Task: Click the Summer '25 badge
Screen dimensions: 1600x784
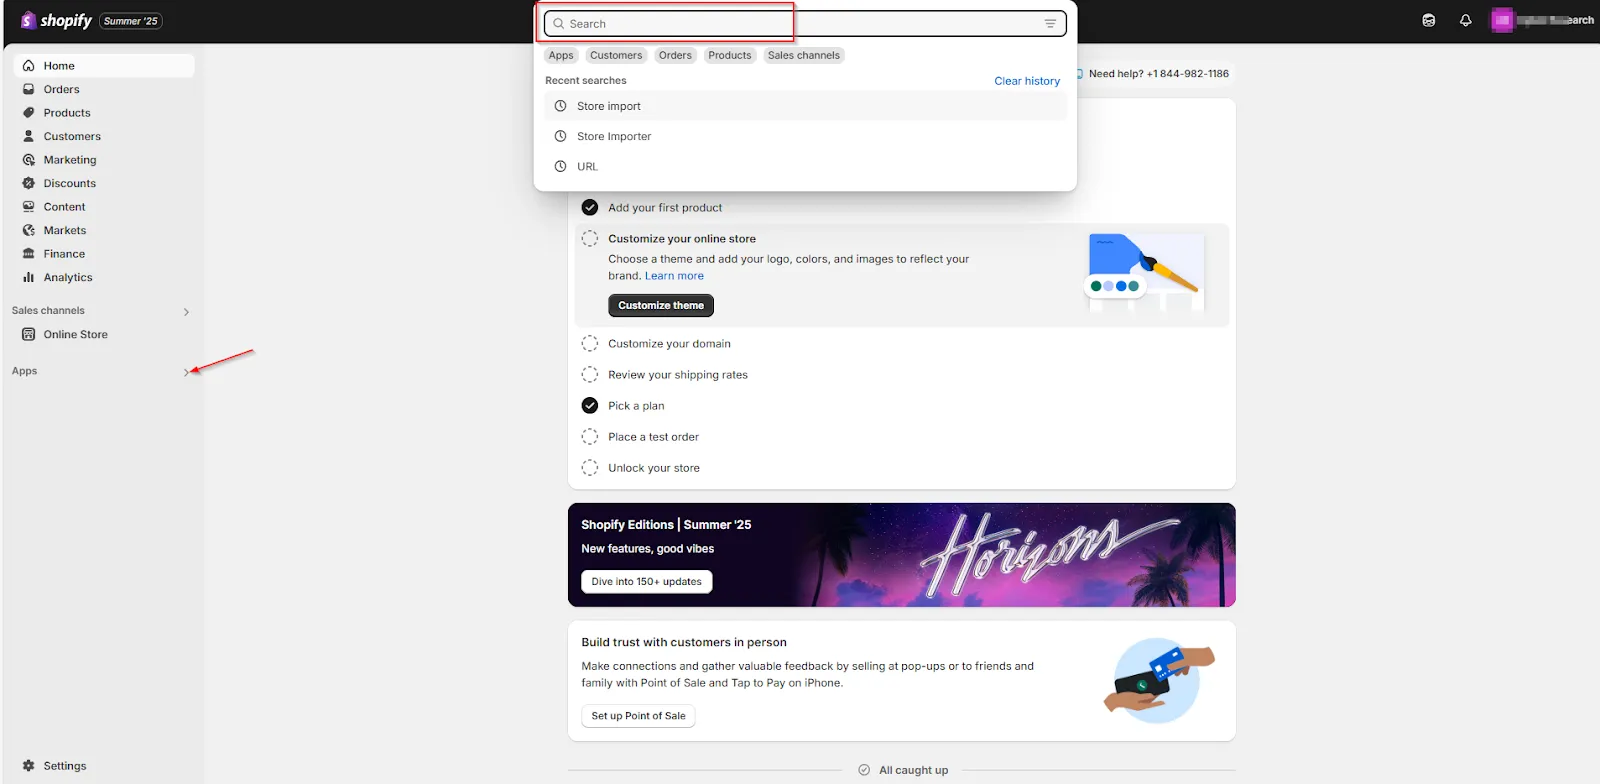Action: pyautogui.click(x=131, y=21)
